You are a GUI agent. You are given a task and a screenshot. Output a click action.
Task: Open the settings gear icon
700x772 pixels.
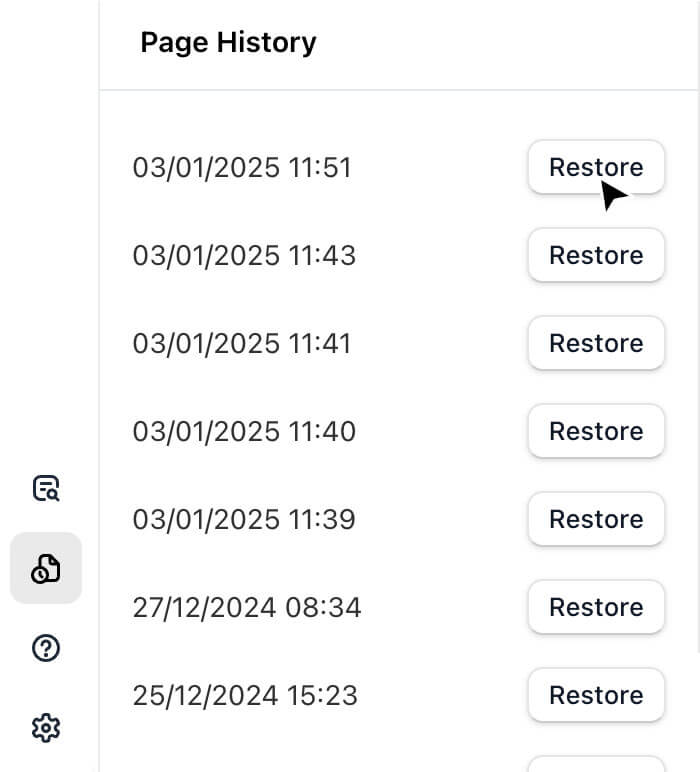46,727
